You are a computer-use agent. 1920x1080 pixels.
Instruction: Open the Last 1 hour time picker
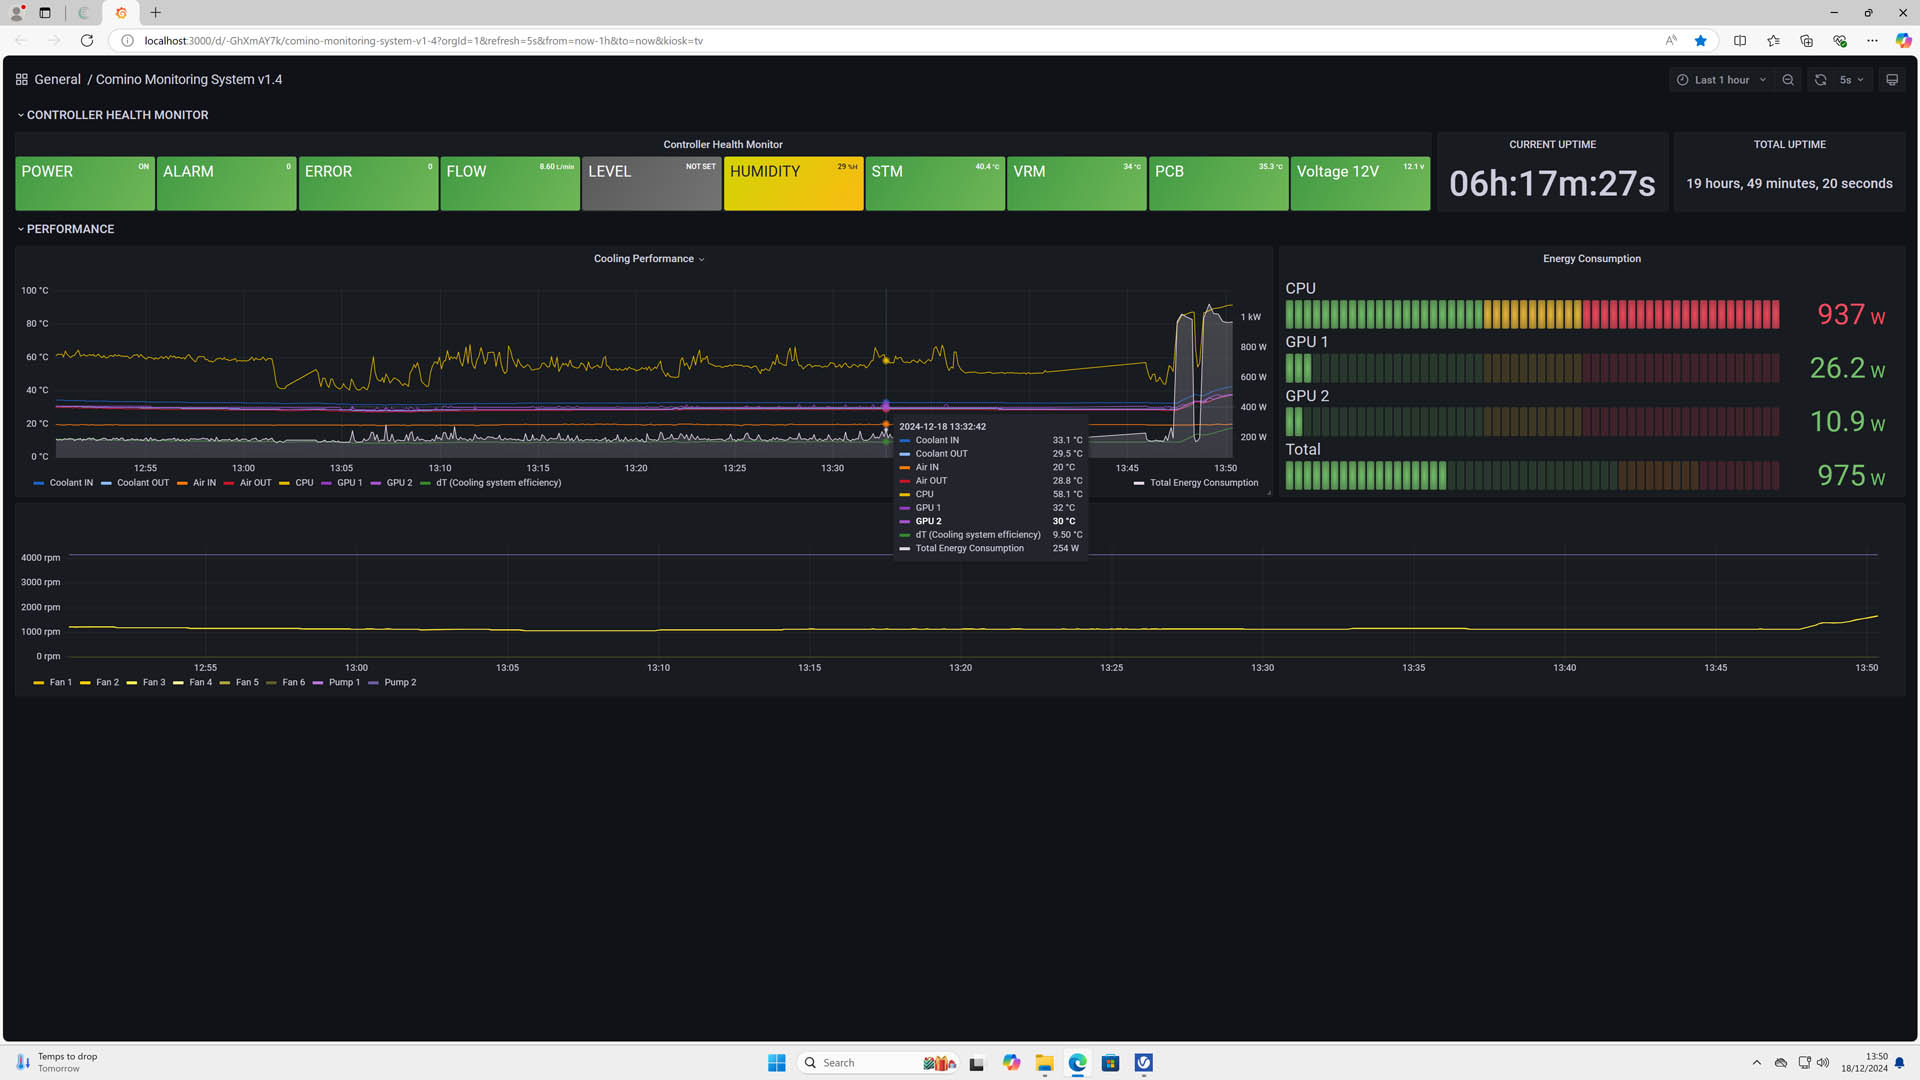point(1721,80)
